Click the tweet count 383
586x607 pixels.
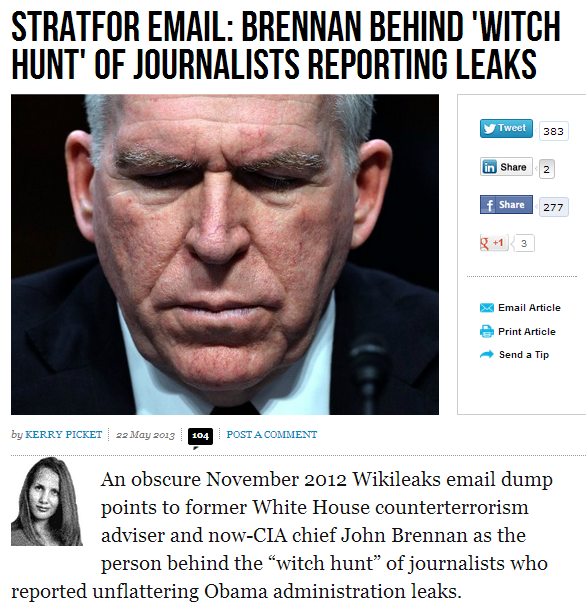coord(553,131)
